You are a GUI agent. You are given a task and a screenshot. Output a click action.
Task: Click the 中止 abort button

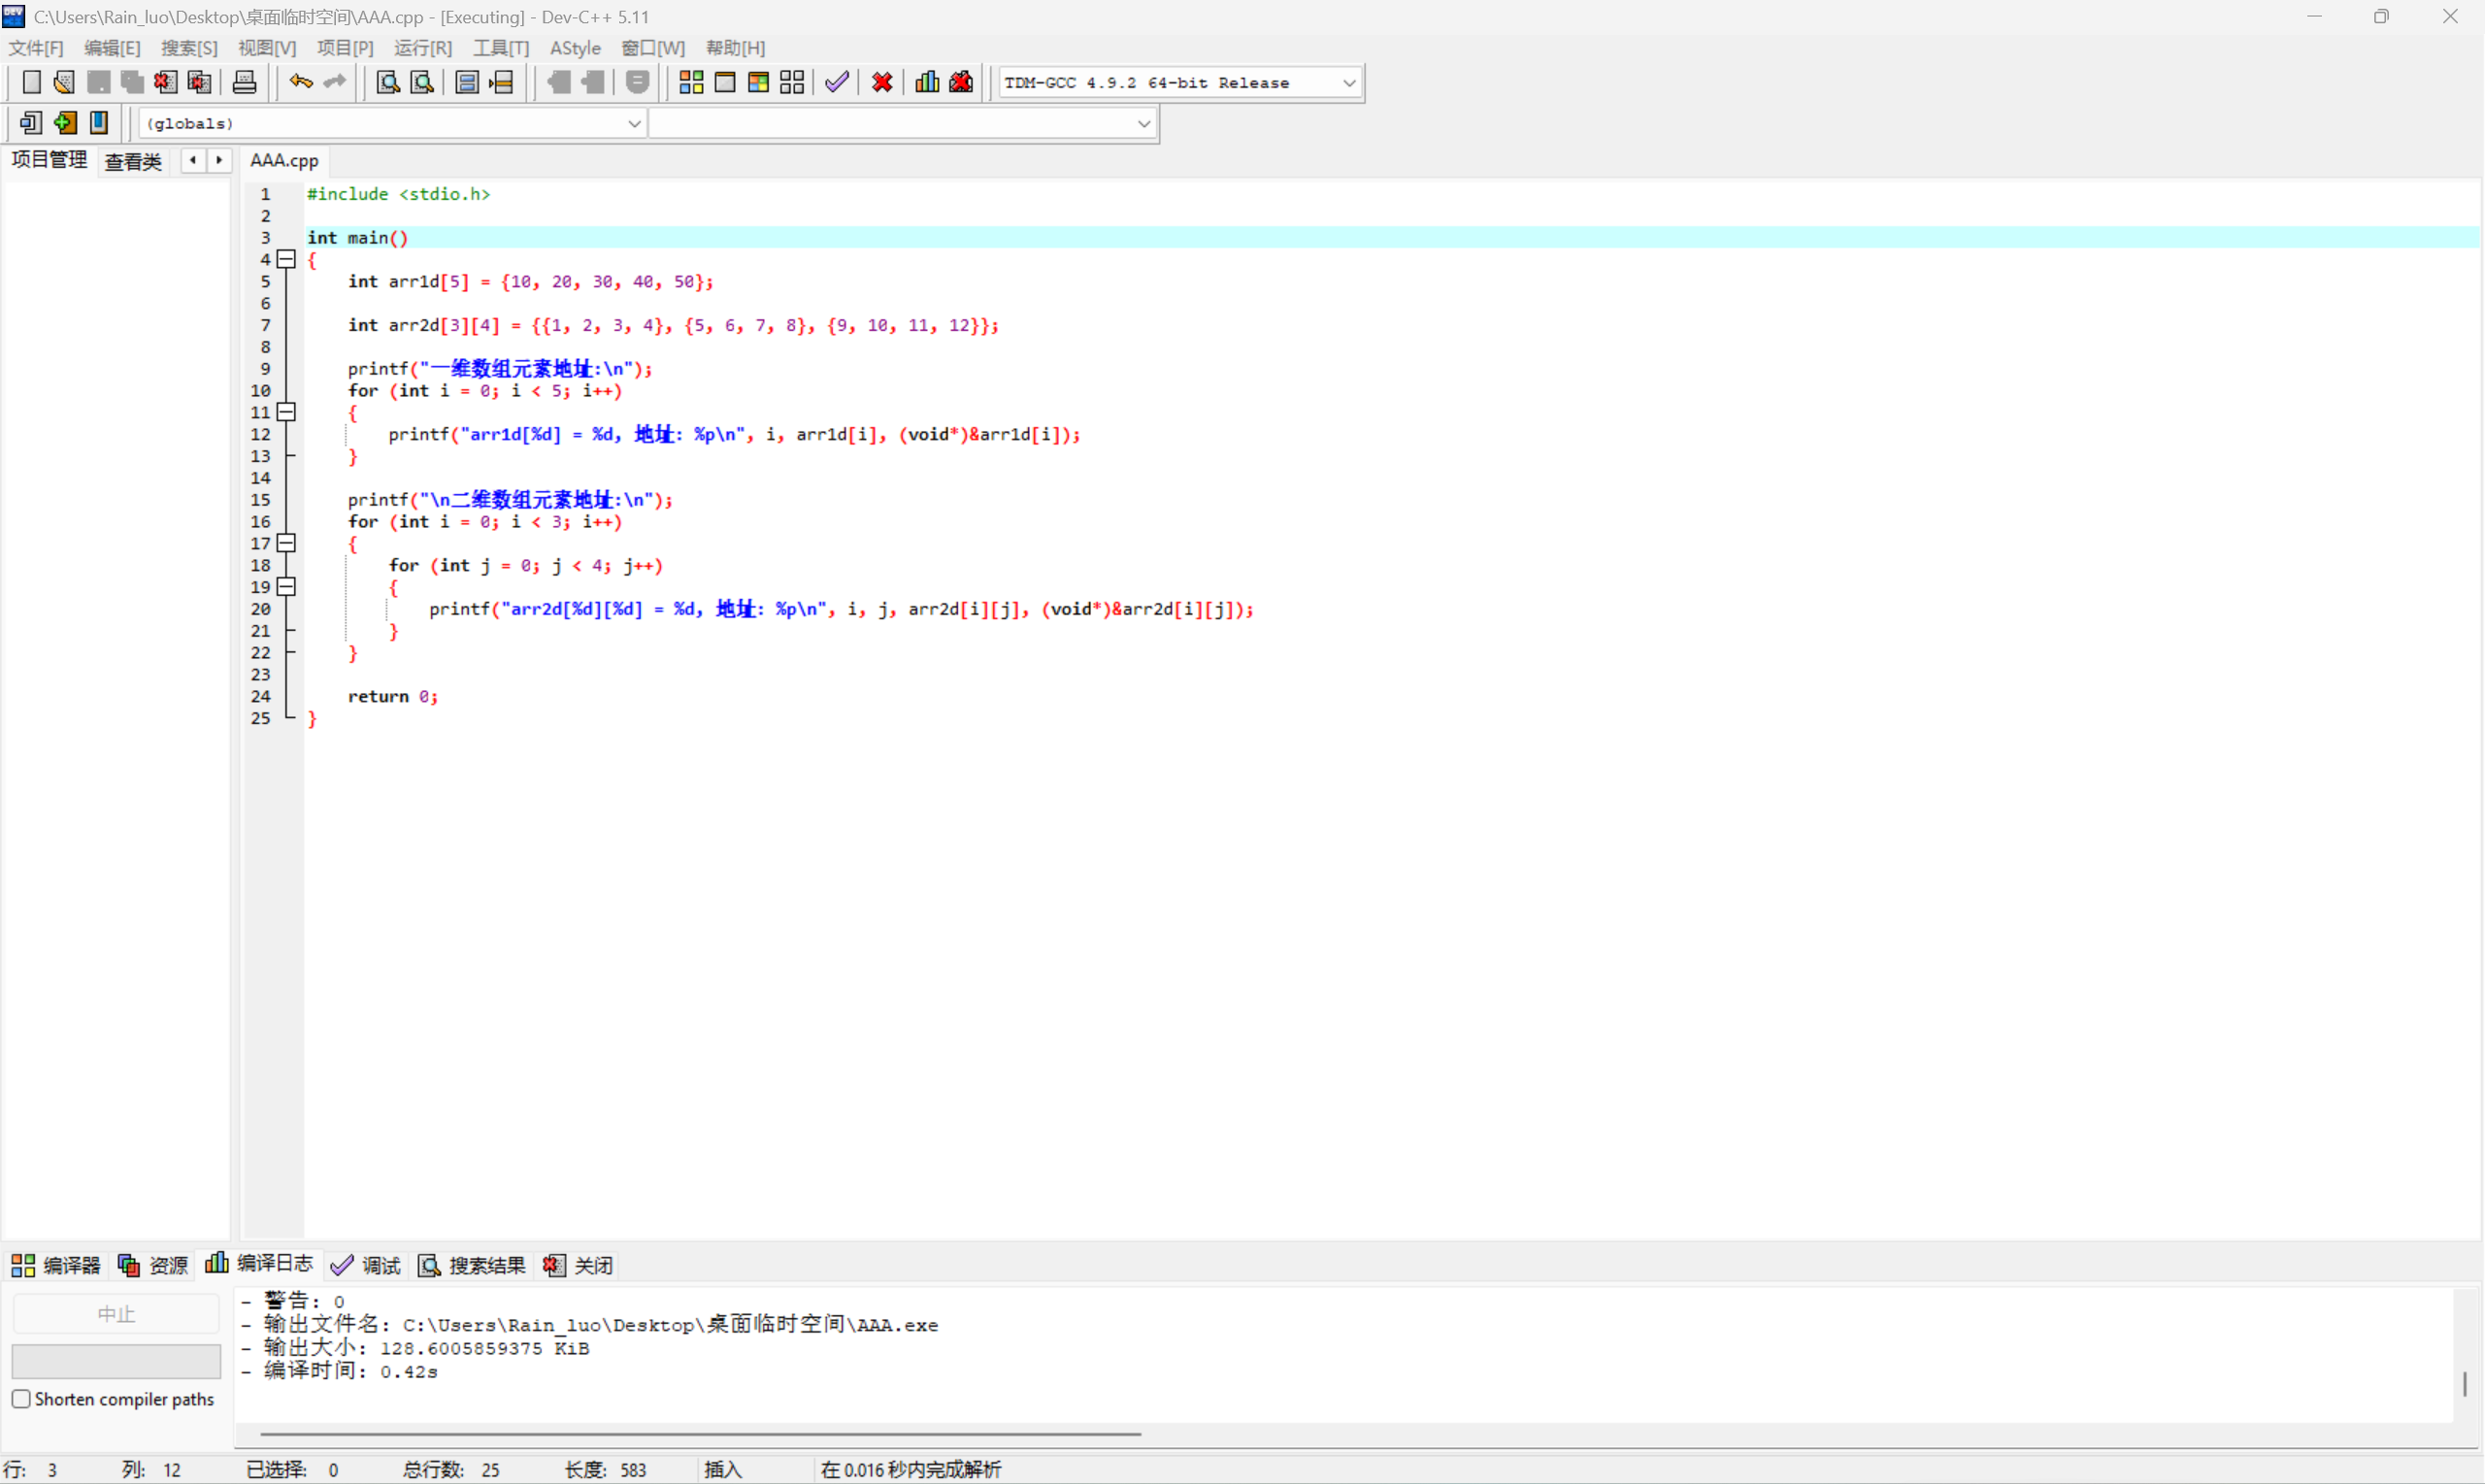(x=116, y=1314)
